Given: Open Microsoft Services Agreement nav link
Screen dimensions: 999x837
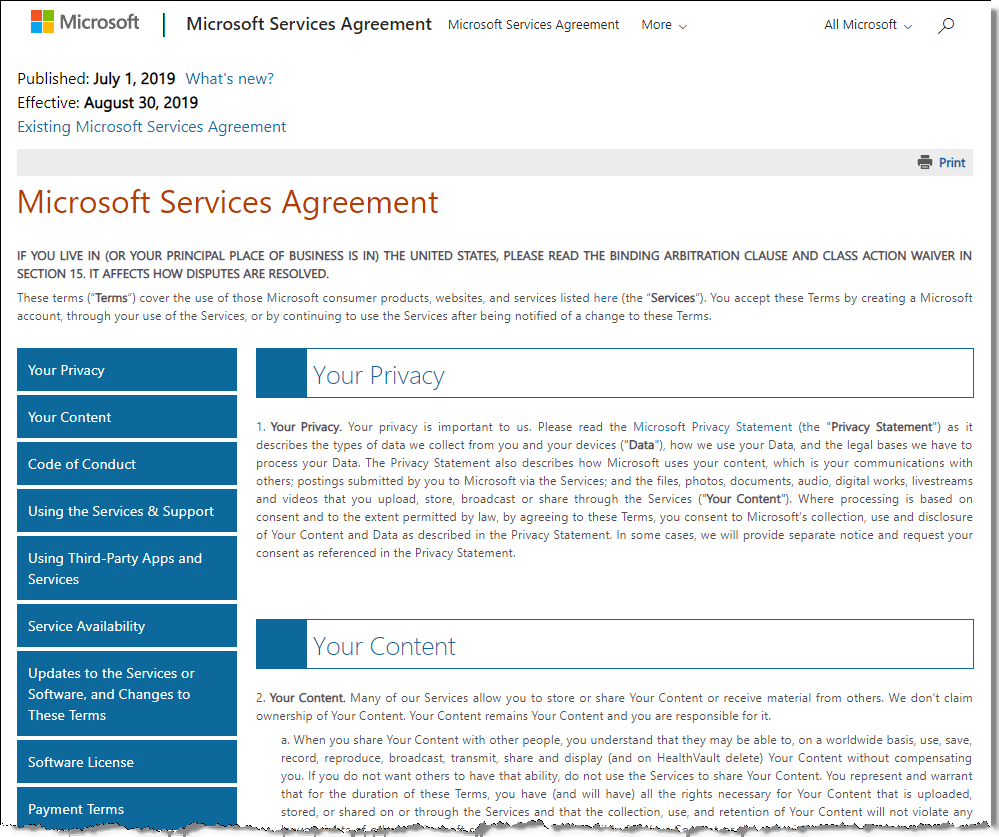Looking at the screenshot, I should (x=533, y=25).
